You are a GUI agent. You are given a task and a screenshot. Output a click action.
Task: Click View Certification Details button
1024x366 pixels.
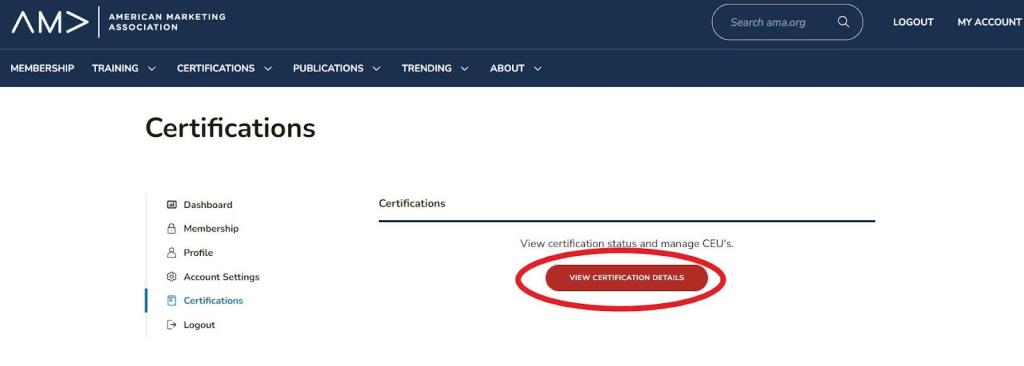click(627, 278)
